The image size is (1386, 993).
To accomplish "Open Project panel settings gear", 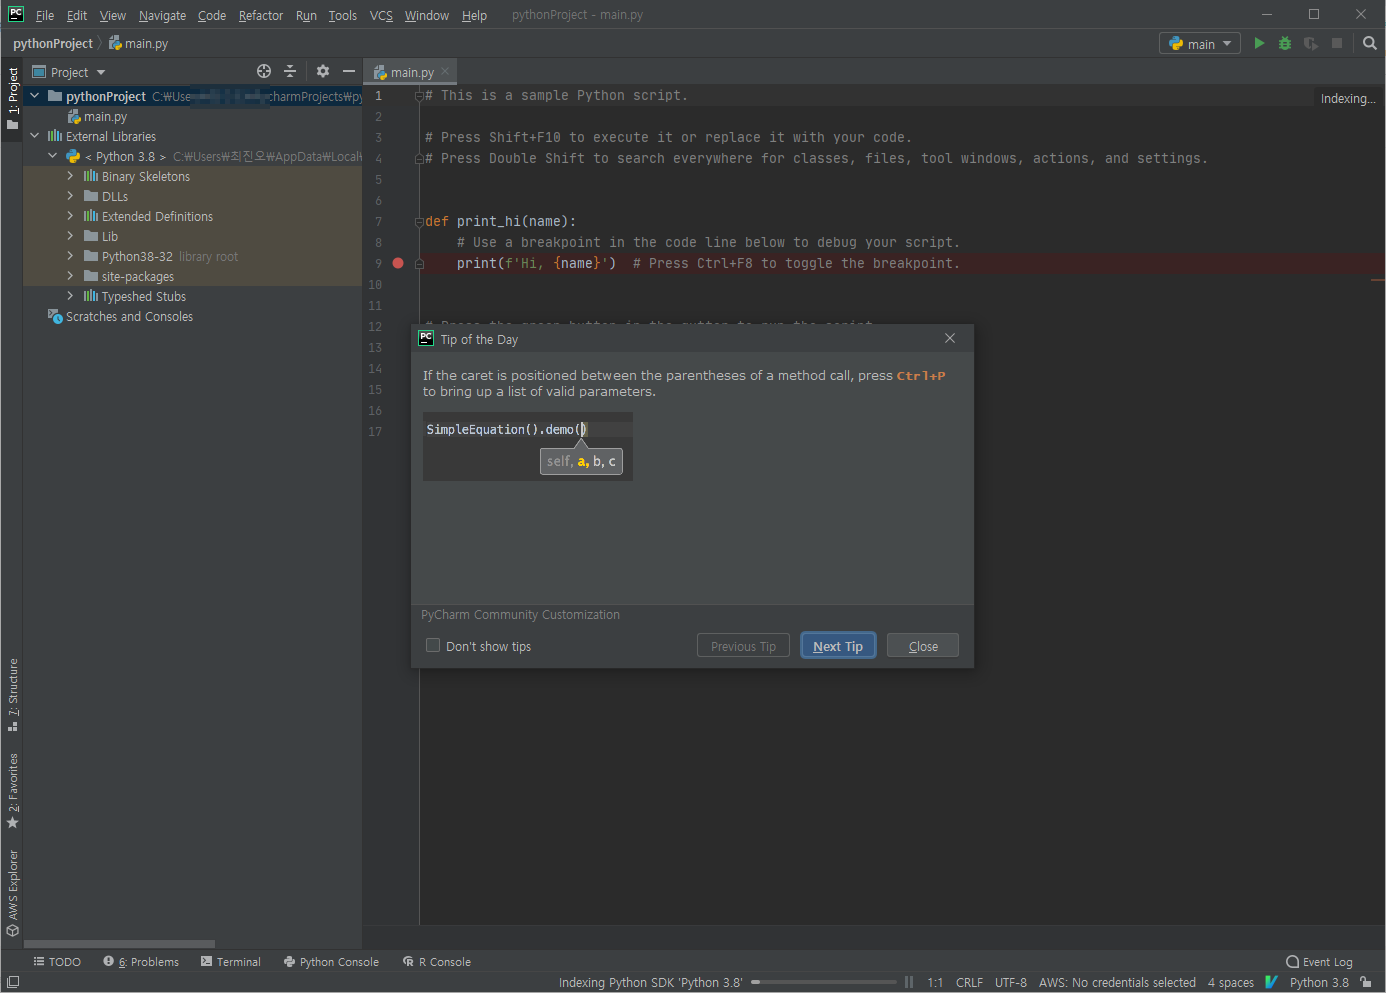I will coord(322,71).
